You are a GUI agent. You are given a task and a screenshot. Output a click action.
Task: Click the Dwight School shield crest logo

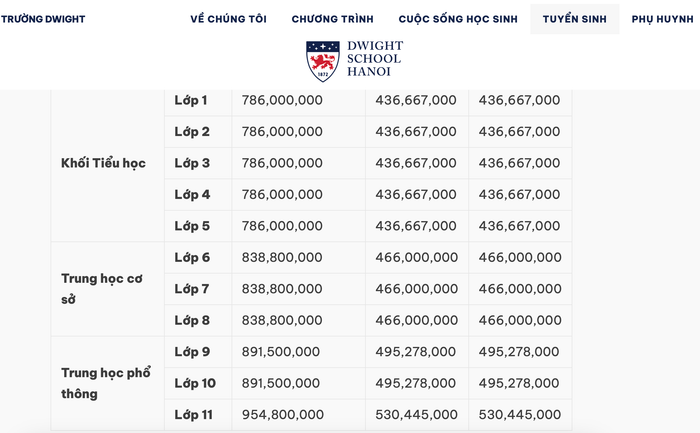point(323,61)
